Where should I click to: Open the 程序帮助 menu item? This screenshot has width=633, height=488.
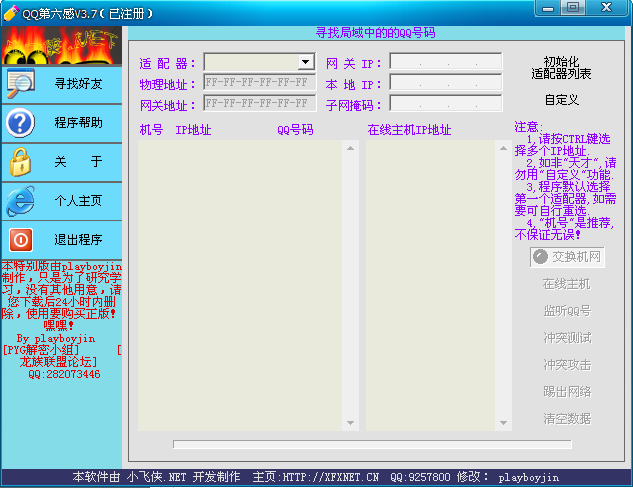62,123
